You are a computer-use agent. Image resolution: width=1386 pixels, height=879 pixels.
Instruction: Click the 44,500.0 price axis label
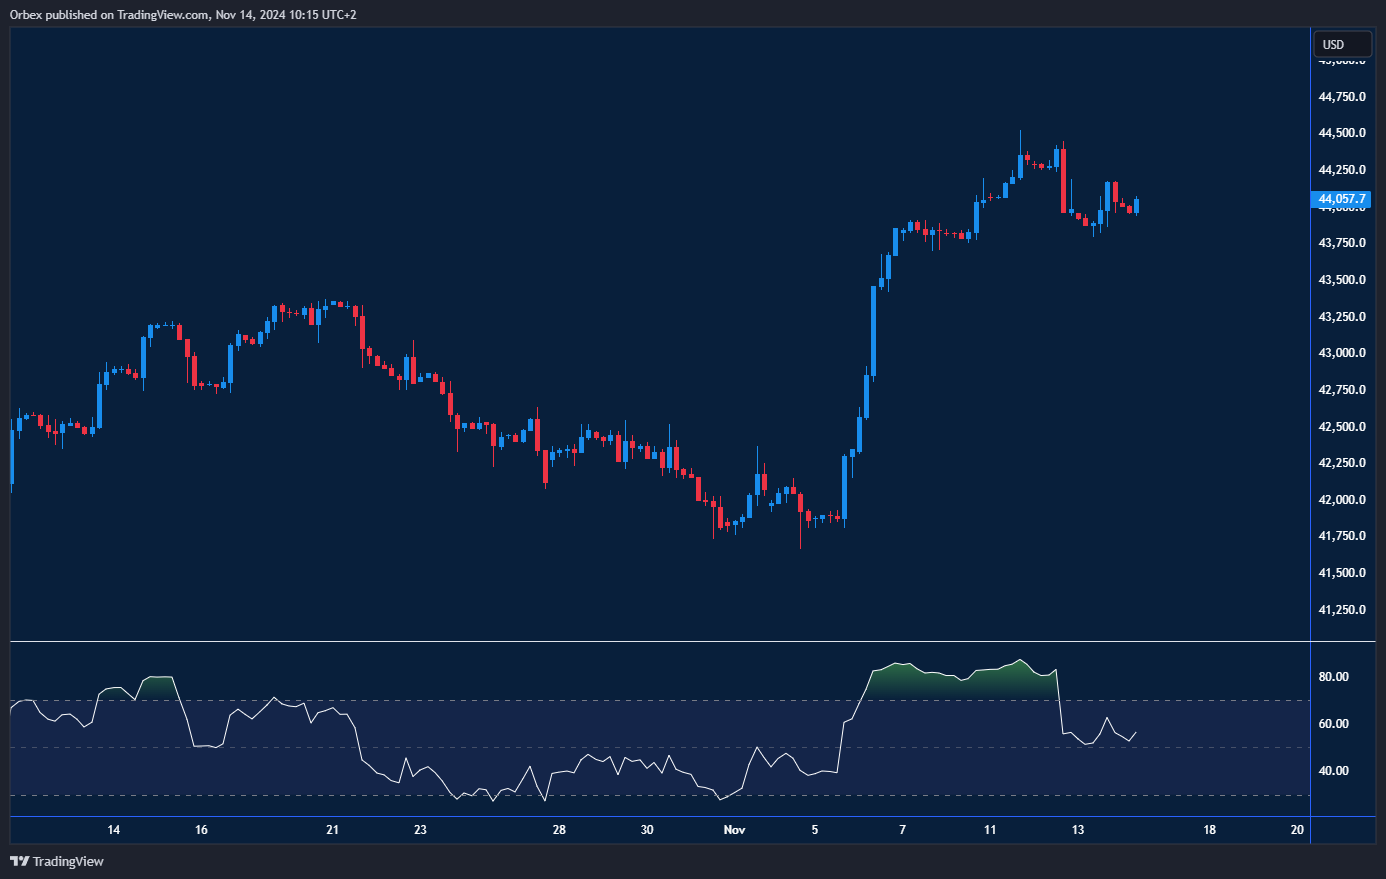(1341, 133)
